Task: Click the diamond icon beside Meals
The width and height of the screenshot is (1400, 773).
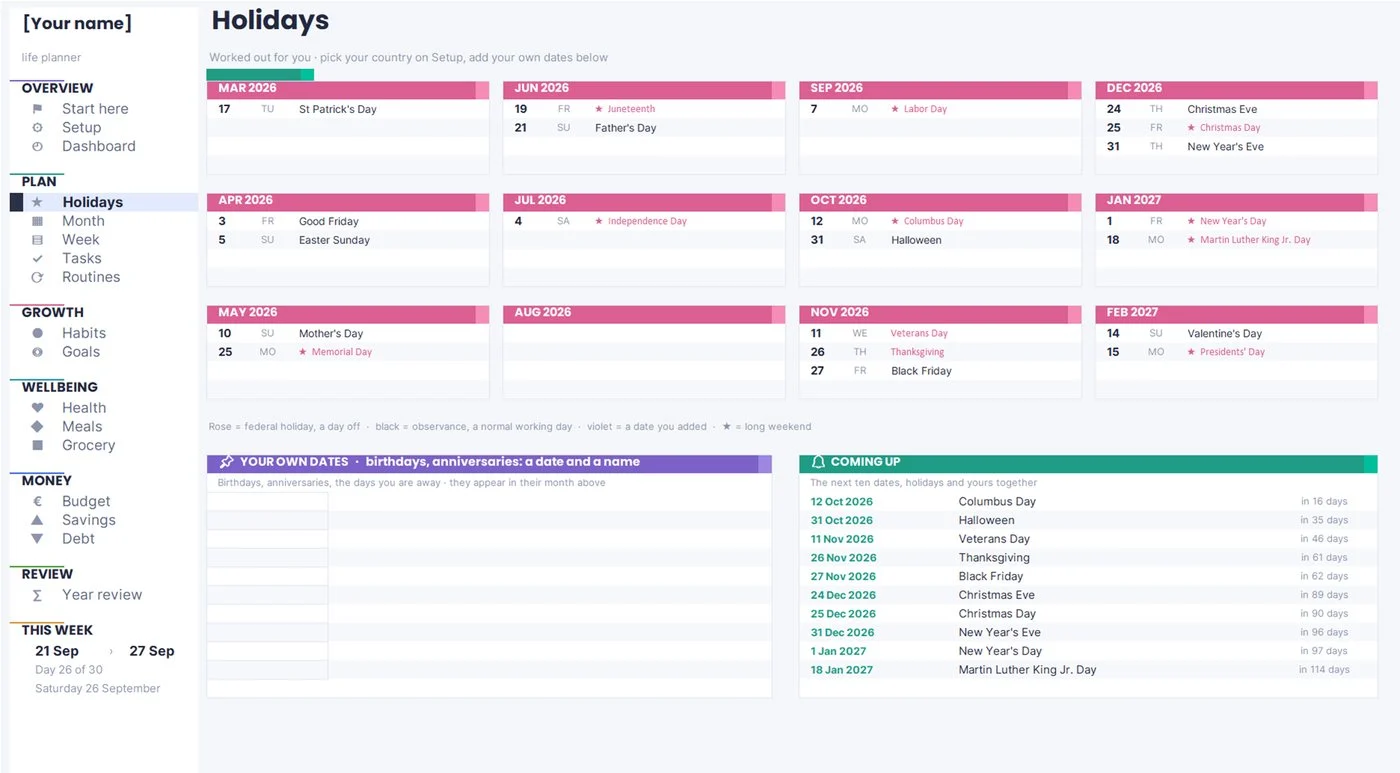Action: [37, 426]
